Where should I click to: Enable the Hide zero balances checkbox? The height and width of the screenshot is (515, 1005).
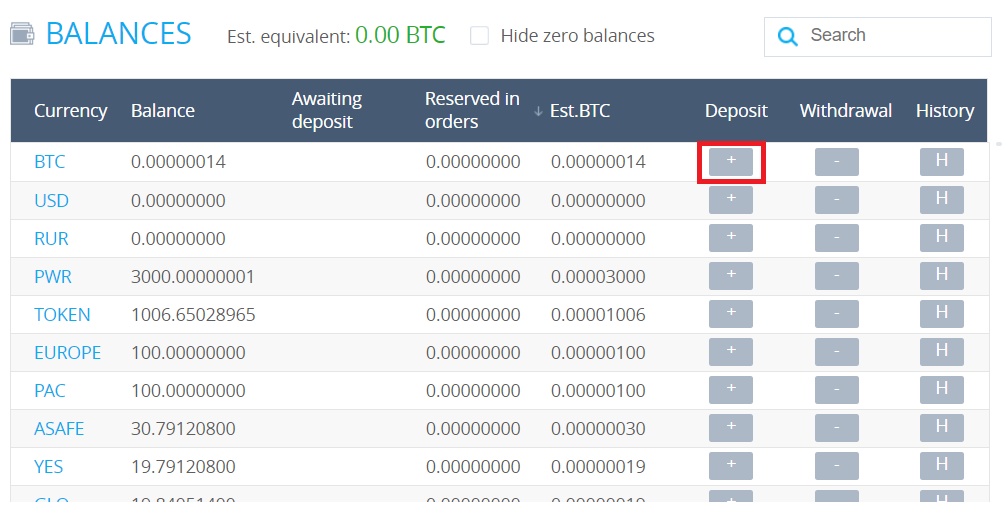480,36
